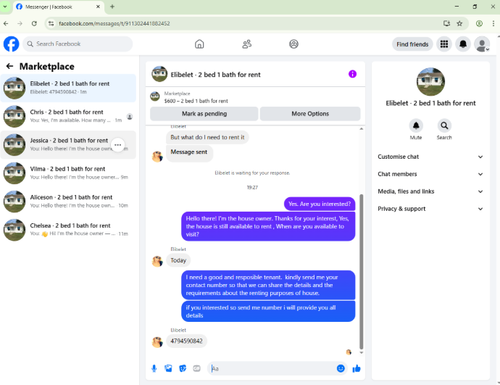The height and width of the screenshot is (385, 500).
Task: Open the emoji picker in message box
Action: 340,368
